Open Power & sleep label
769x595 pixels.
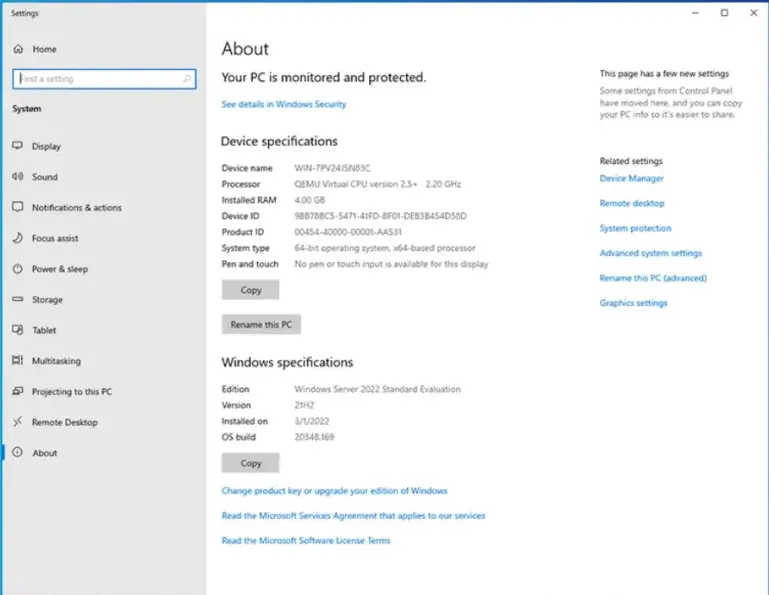point(60,269)
